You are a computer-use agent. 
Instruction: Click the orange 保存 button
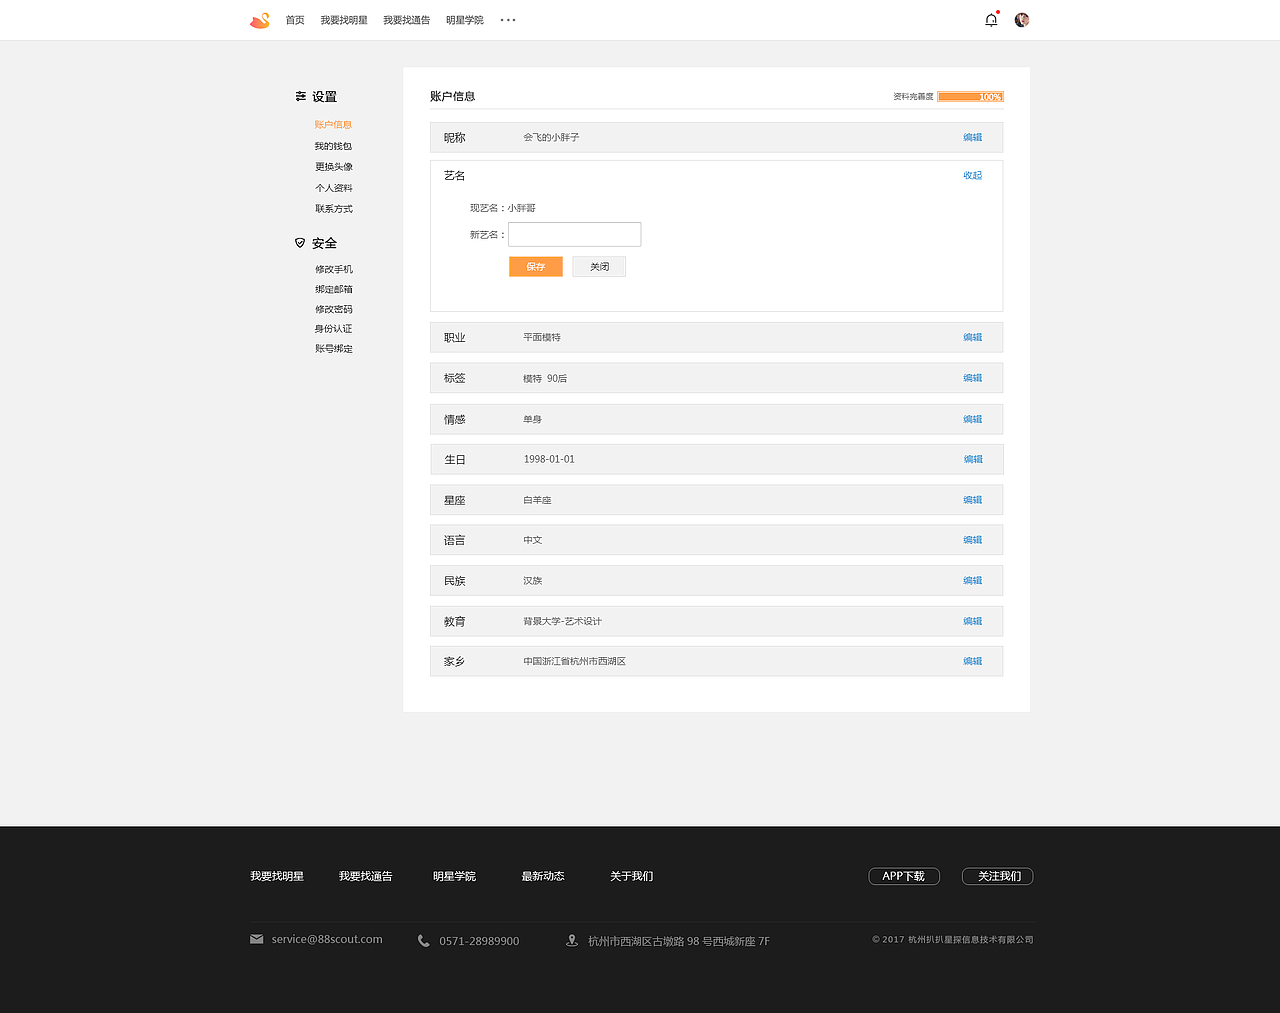536,267
